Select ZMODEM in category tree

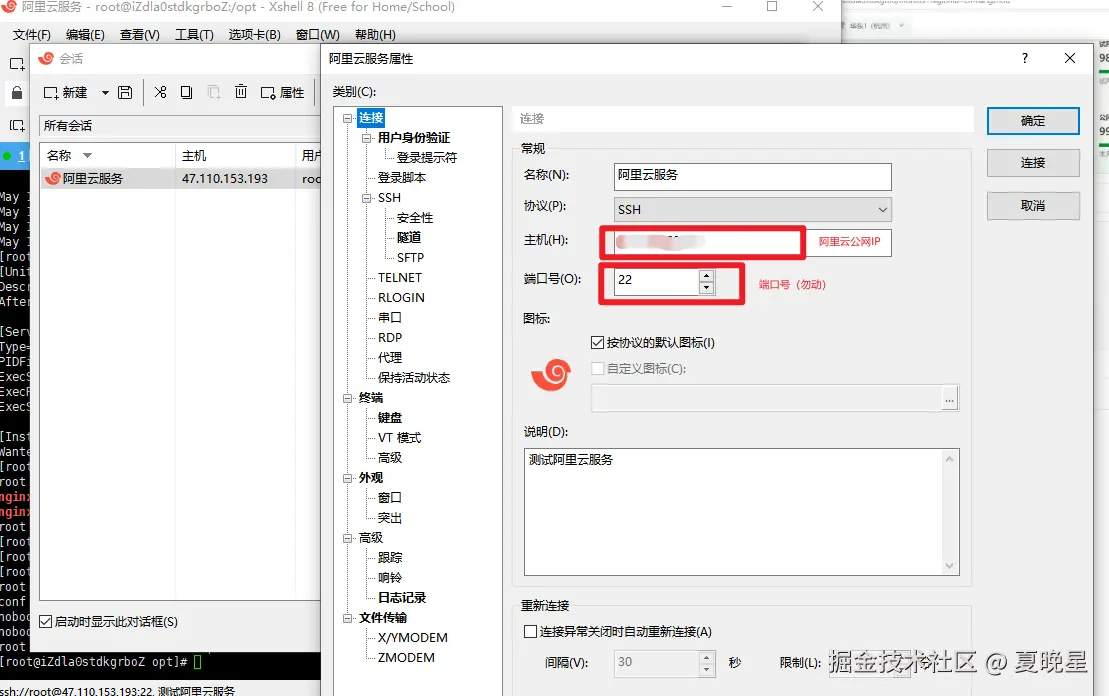[406, 658]
